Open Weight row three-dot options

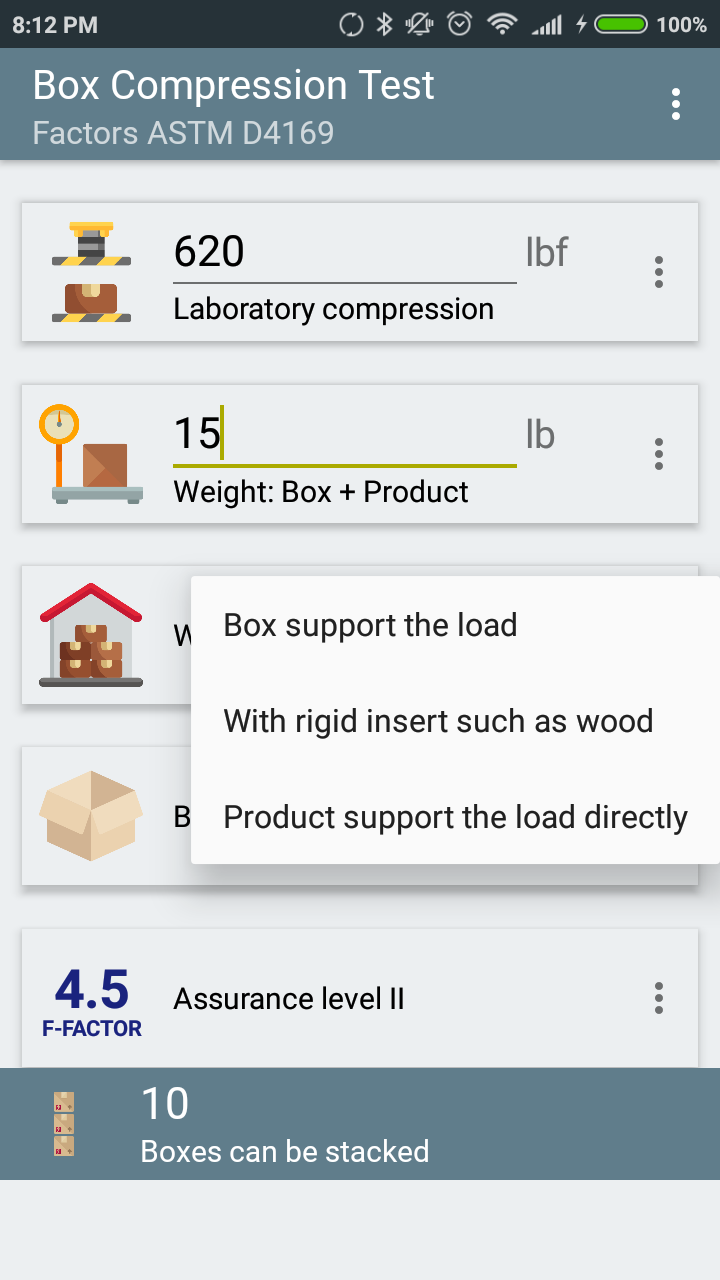click(658, 454)
